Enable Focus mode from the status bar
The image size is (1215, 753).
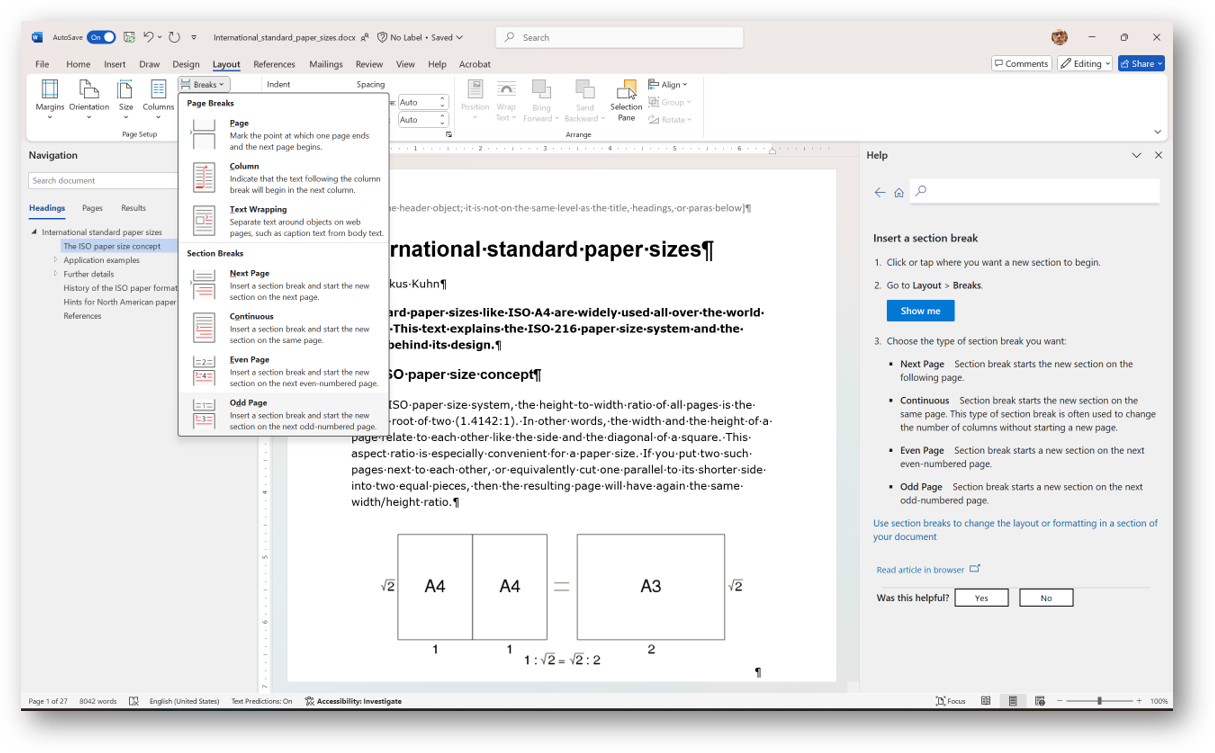pos(950,701)
